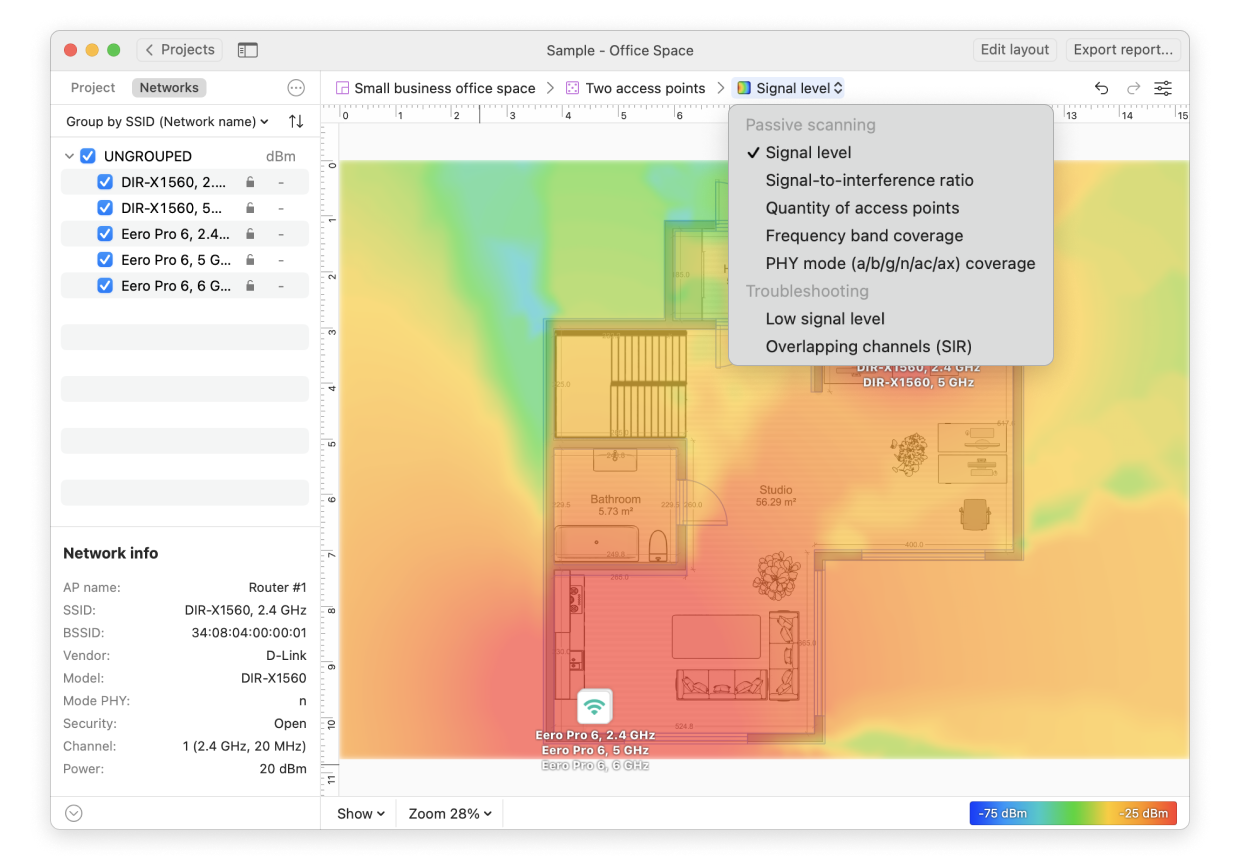
Task: Click lock icon of Eero Pro 6, 5 GHz row
Action: coord(250,260)
